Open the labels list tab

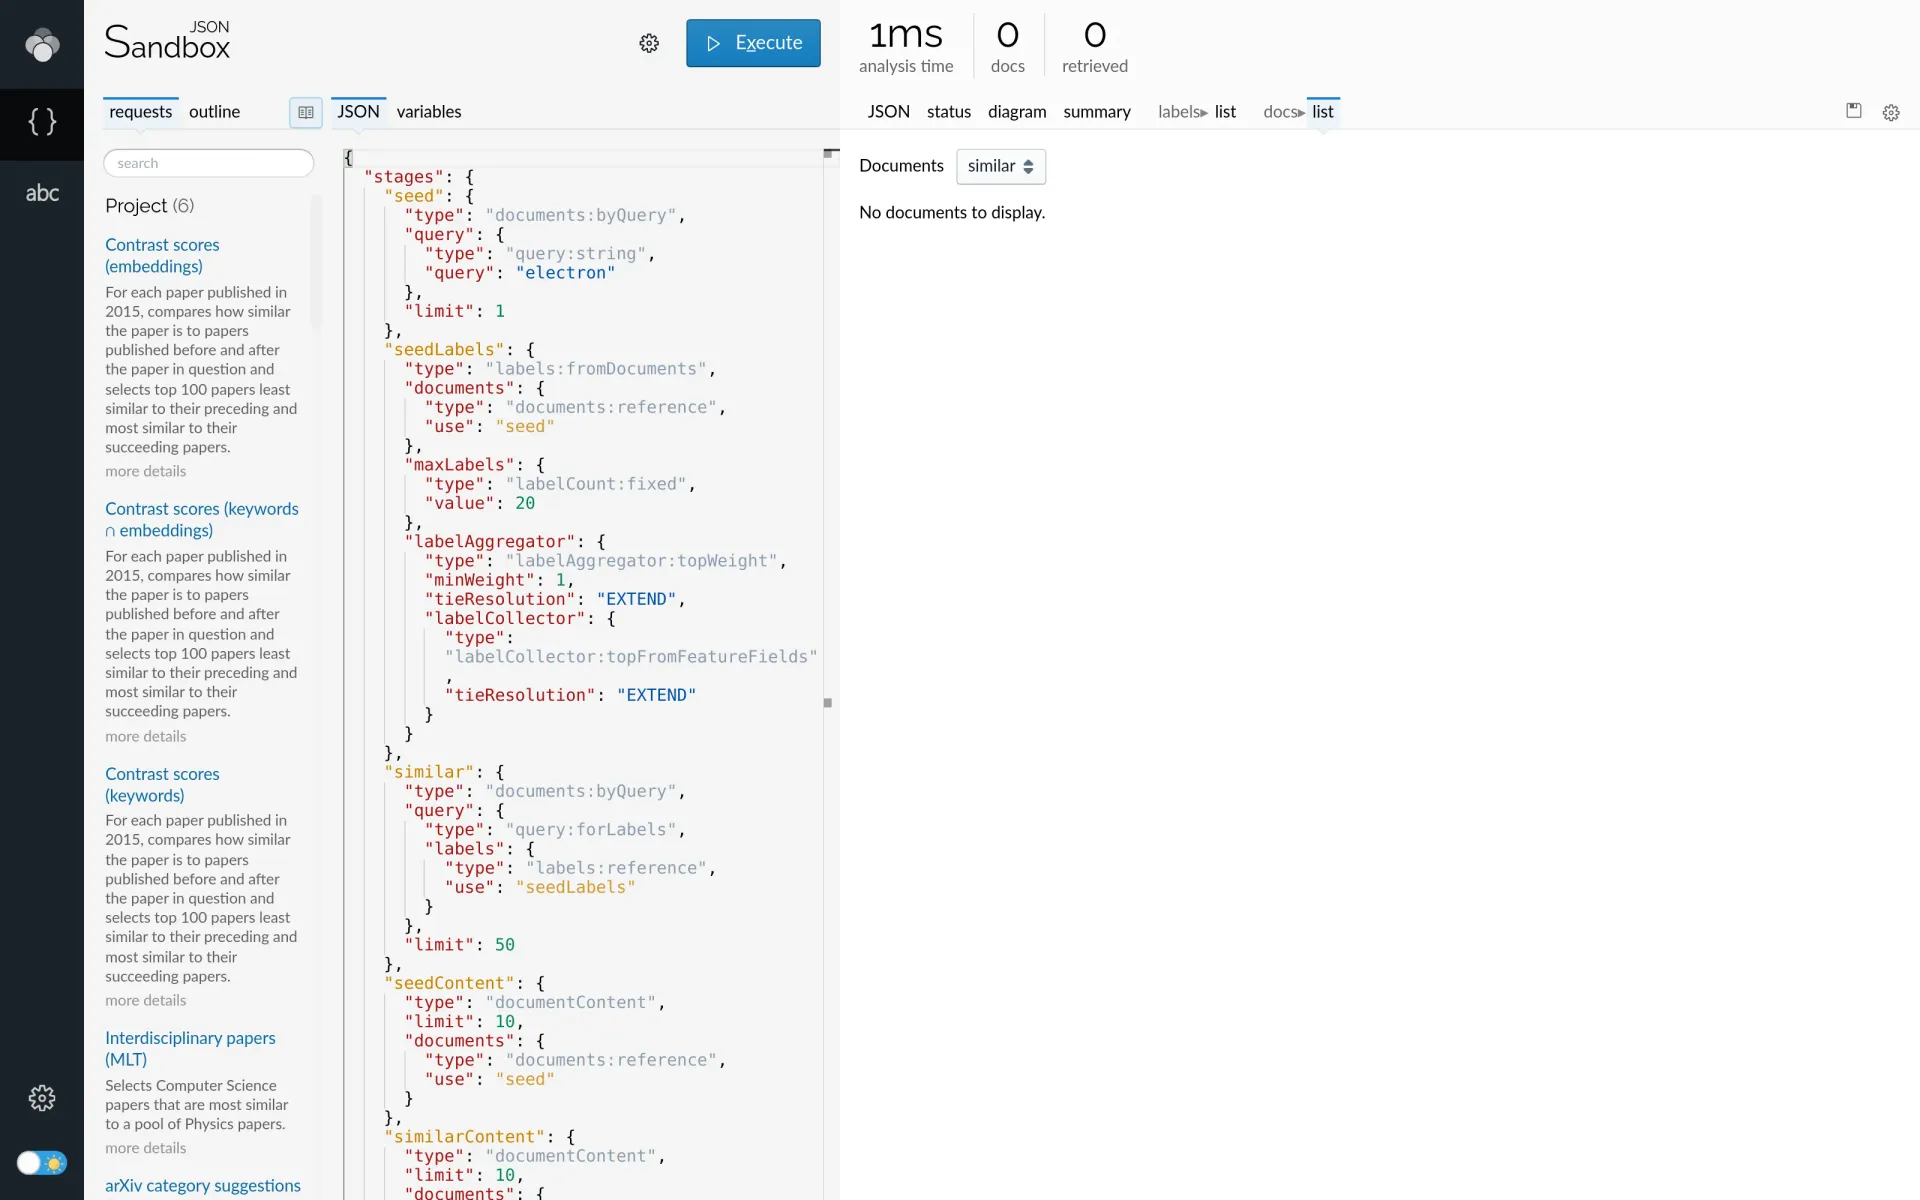coord(1225,112)
